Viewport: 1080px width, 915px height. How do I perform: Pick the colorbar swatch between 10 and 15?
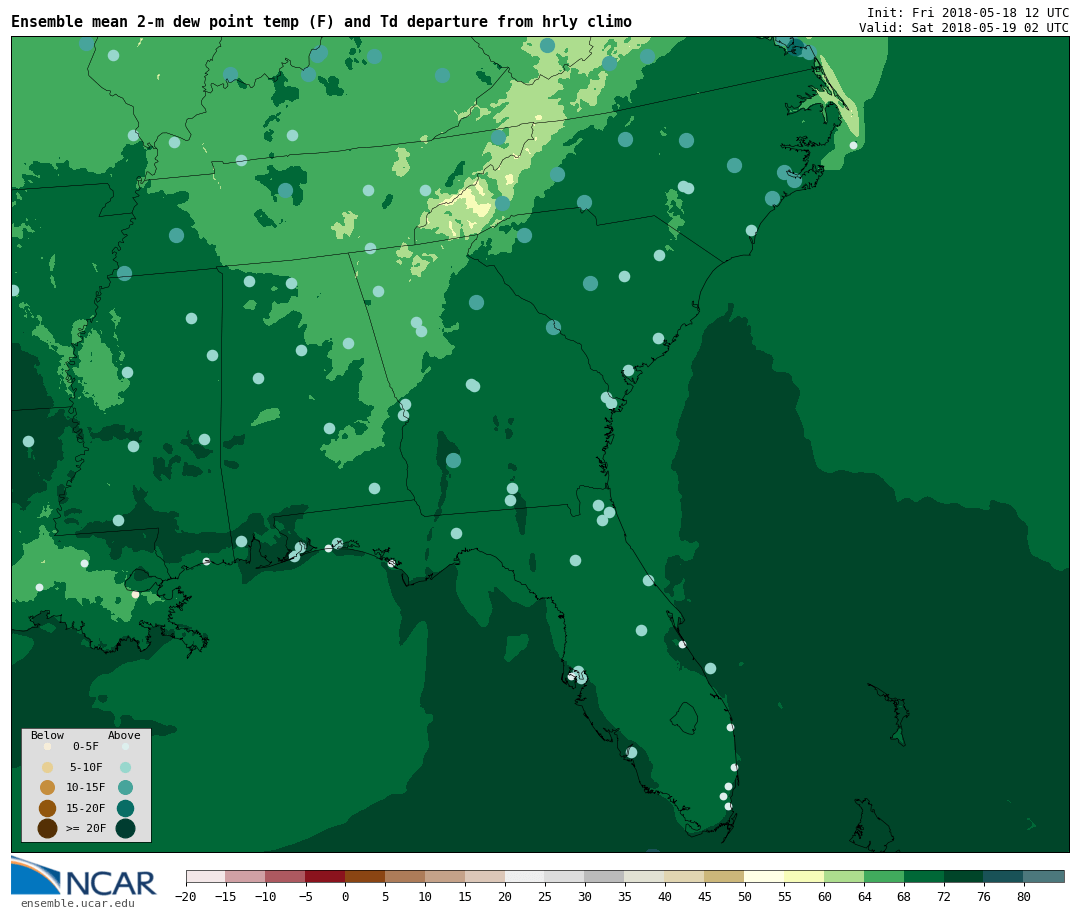pos(446,876)
